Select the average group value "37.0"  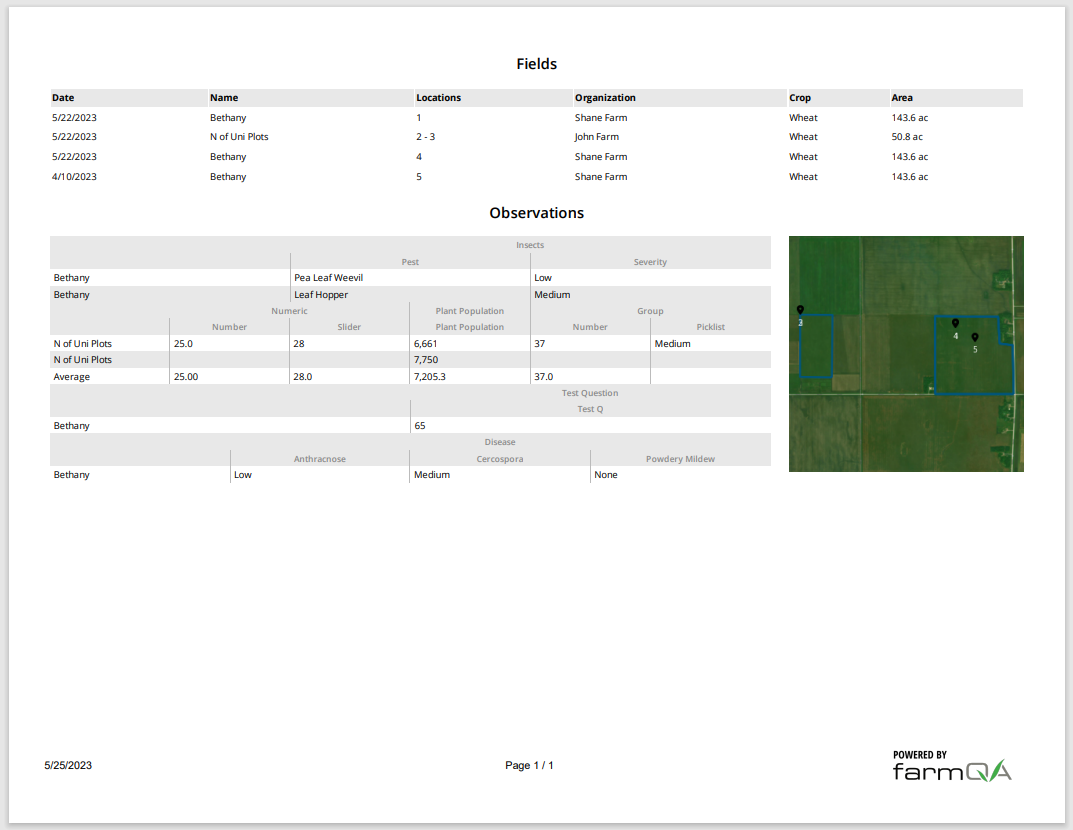(x=544, y=377)
